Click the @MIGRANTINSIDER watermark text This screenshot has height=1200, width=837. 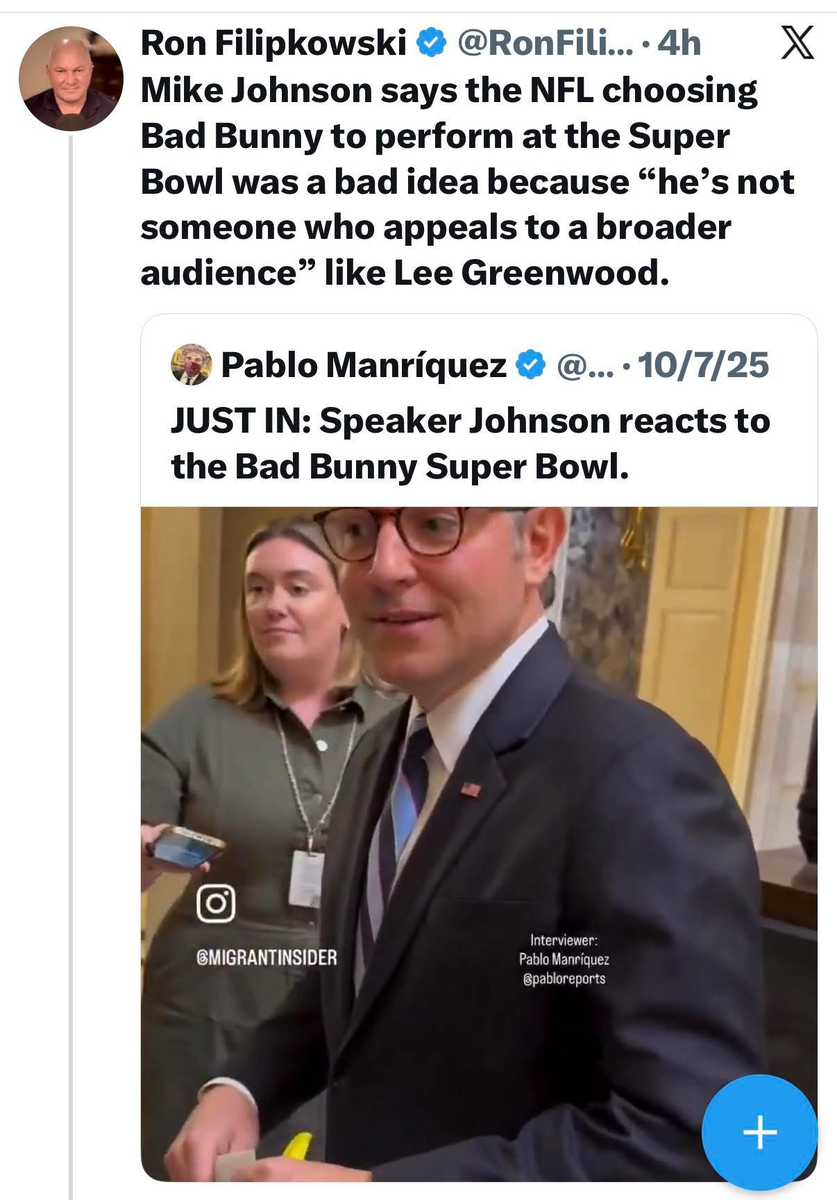click(267, 957)
